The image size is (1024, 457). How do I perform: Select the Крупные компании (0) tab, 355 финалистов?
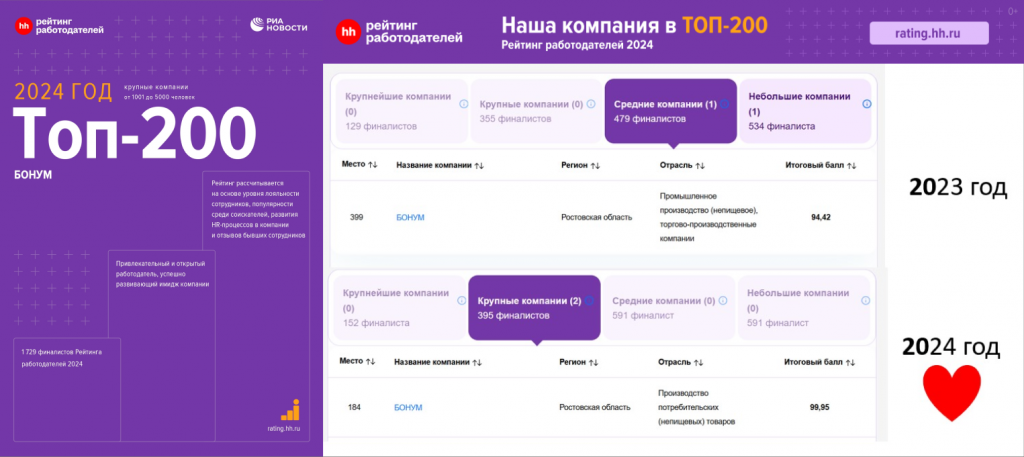[536, 111]
